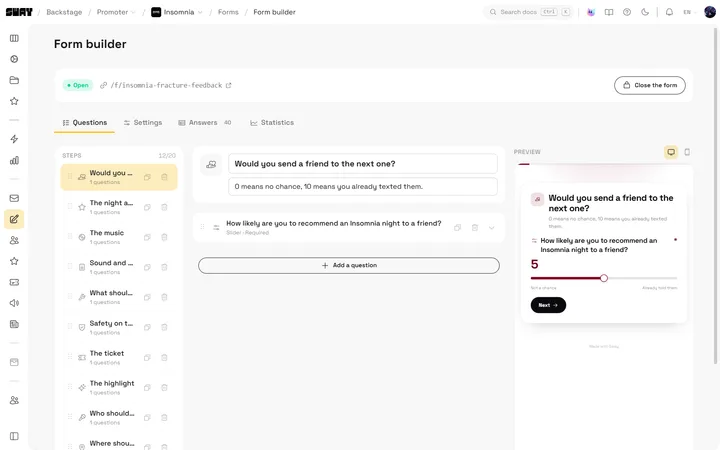Open the ticket icon in the sidebar
The height and width of the screenshot is (450, 720).
coord(14,282)
